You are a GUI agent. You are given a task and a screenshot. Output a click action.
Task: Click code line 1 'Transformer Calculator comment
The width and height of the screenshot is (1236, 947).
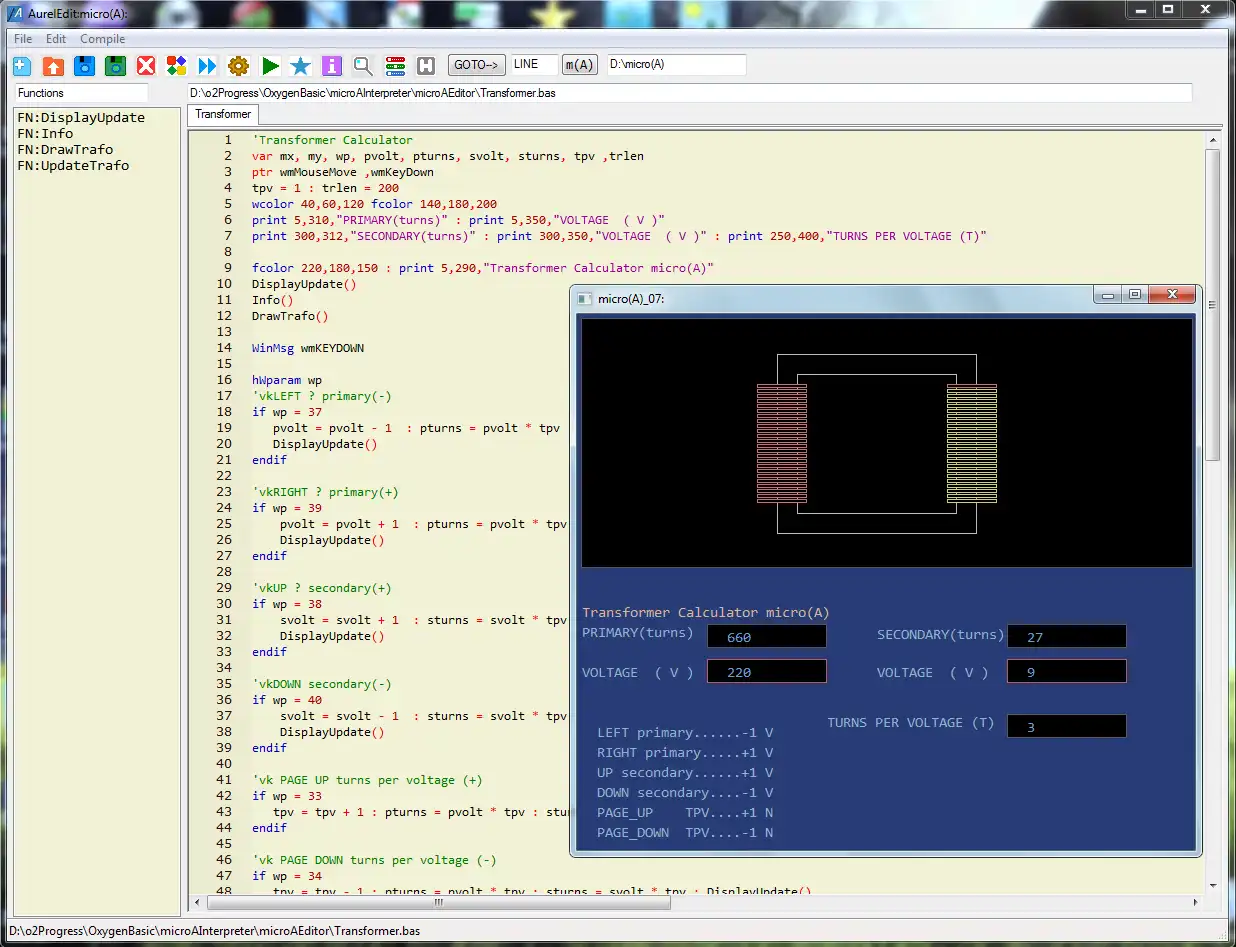point(332,140)
